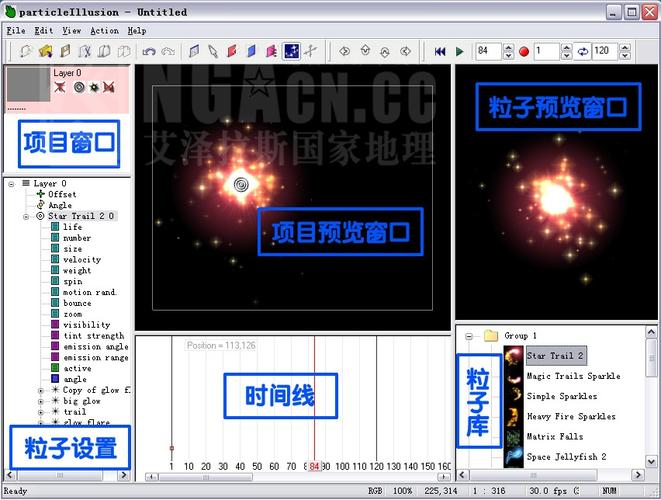Select the emission angle property

[x=96, y=347]
